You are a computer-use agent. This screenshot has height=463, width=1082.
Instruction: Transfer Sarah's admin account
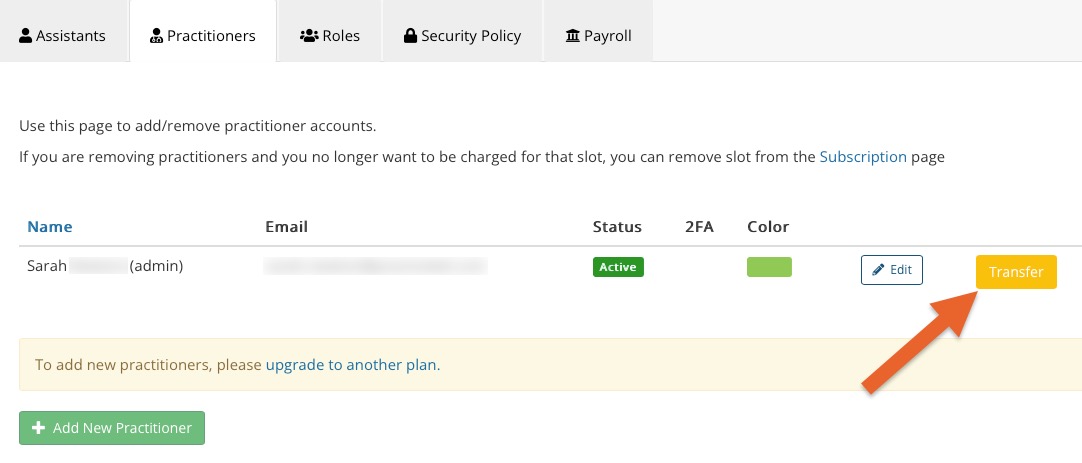point(1016,272)
